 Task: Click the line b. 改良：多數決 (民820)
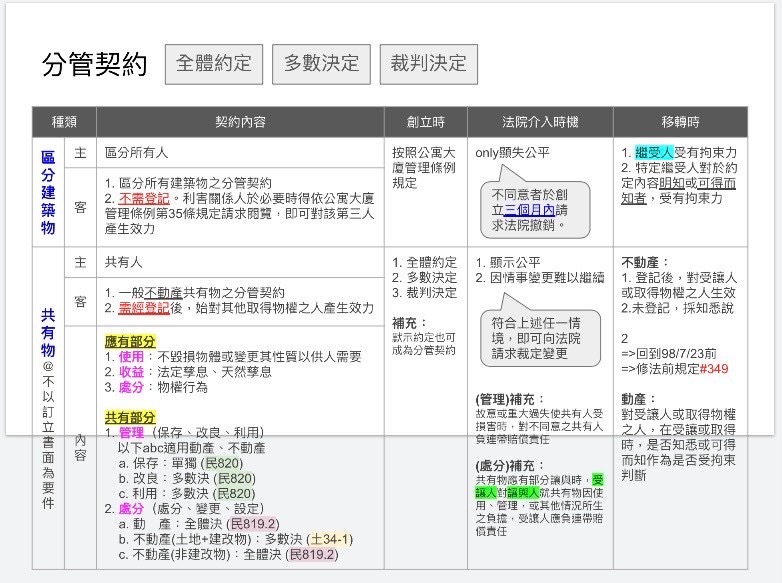187,479
